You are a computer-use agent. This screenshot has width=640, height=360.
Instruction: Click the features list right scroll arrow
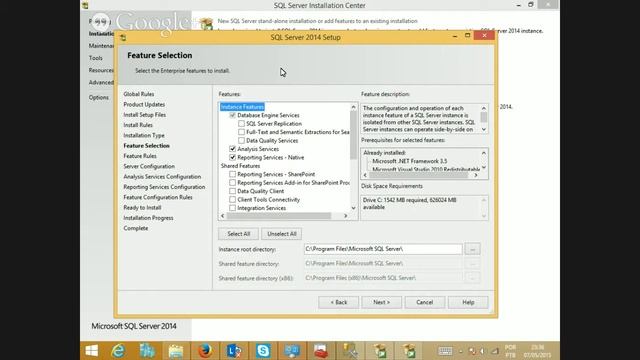tap(345, 216)
